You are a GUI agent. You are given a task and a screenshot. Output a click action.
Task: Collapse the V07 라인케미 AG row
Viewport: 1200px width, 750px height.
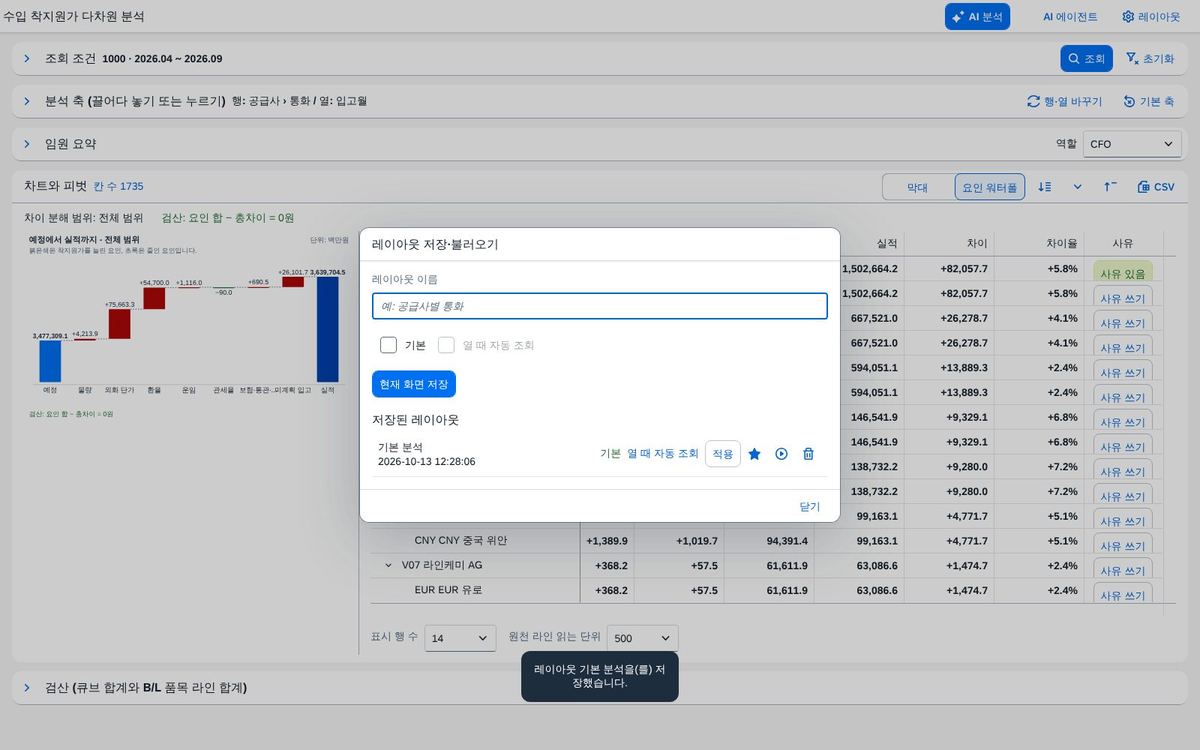coord(388,565)
